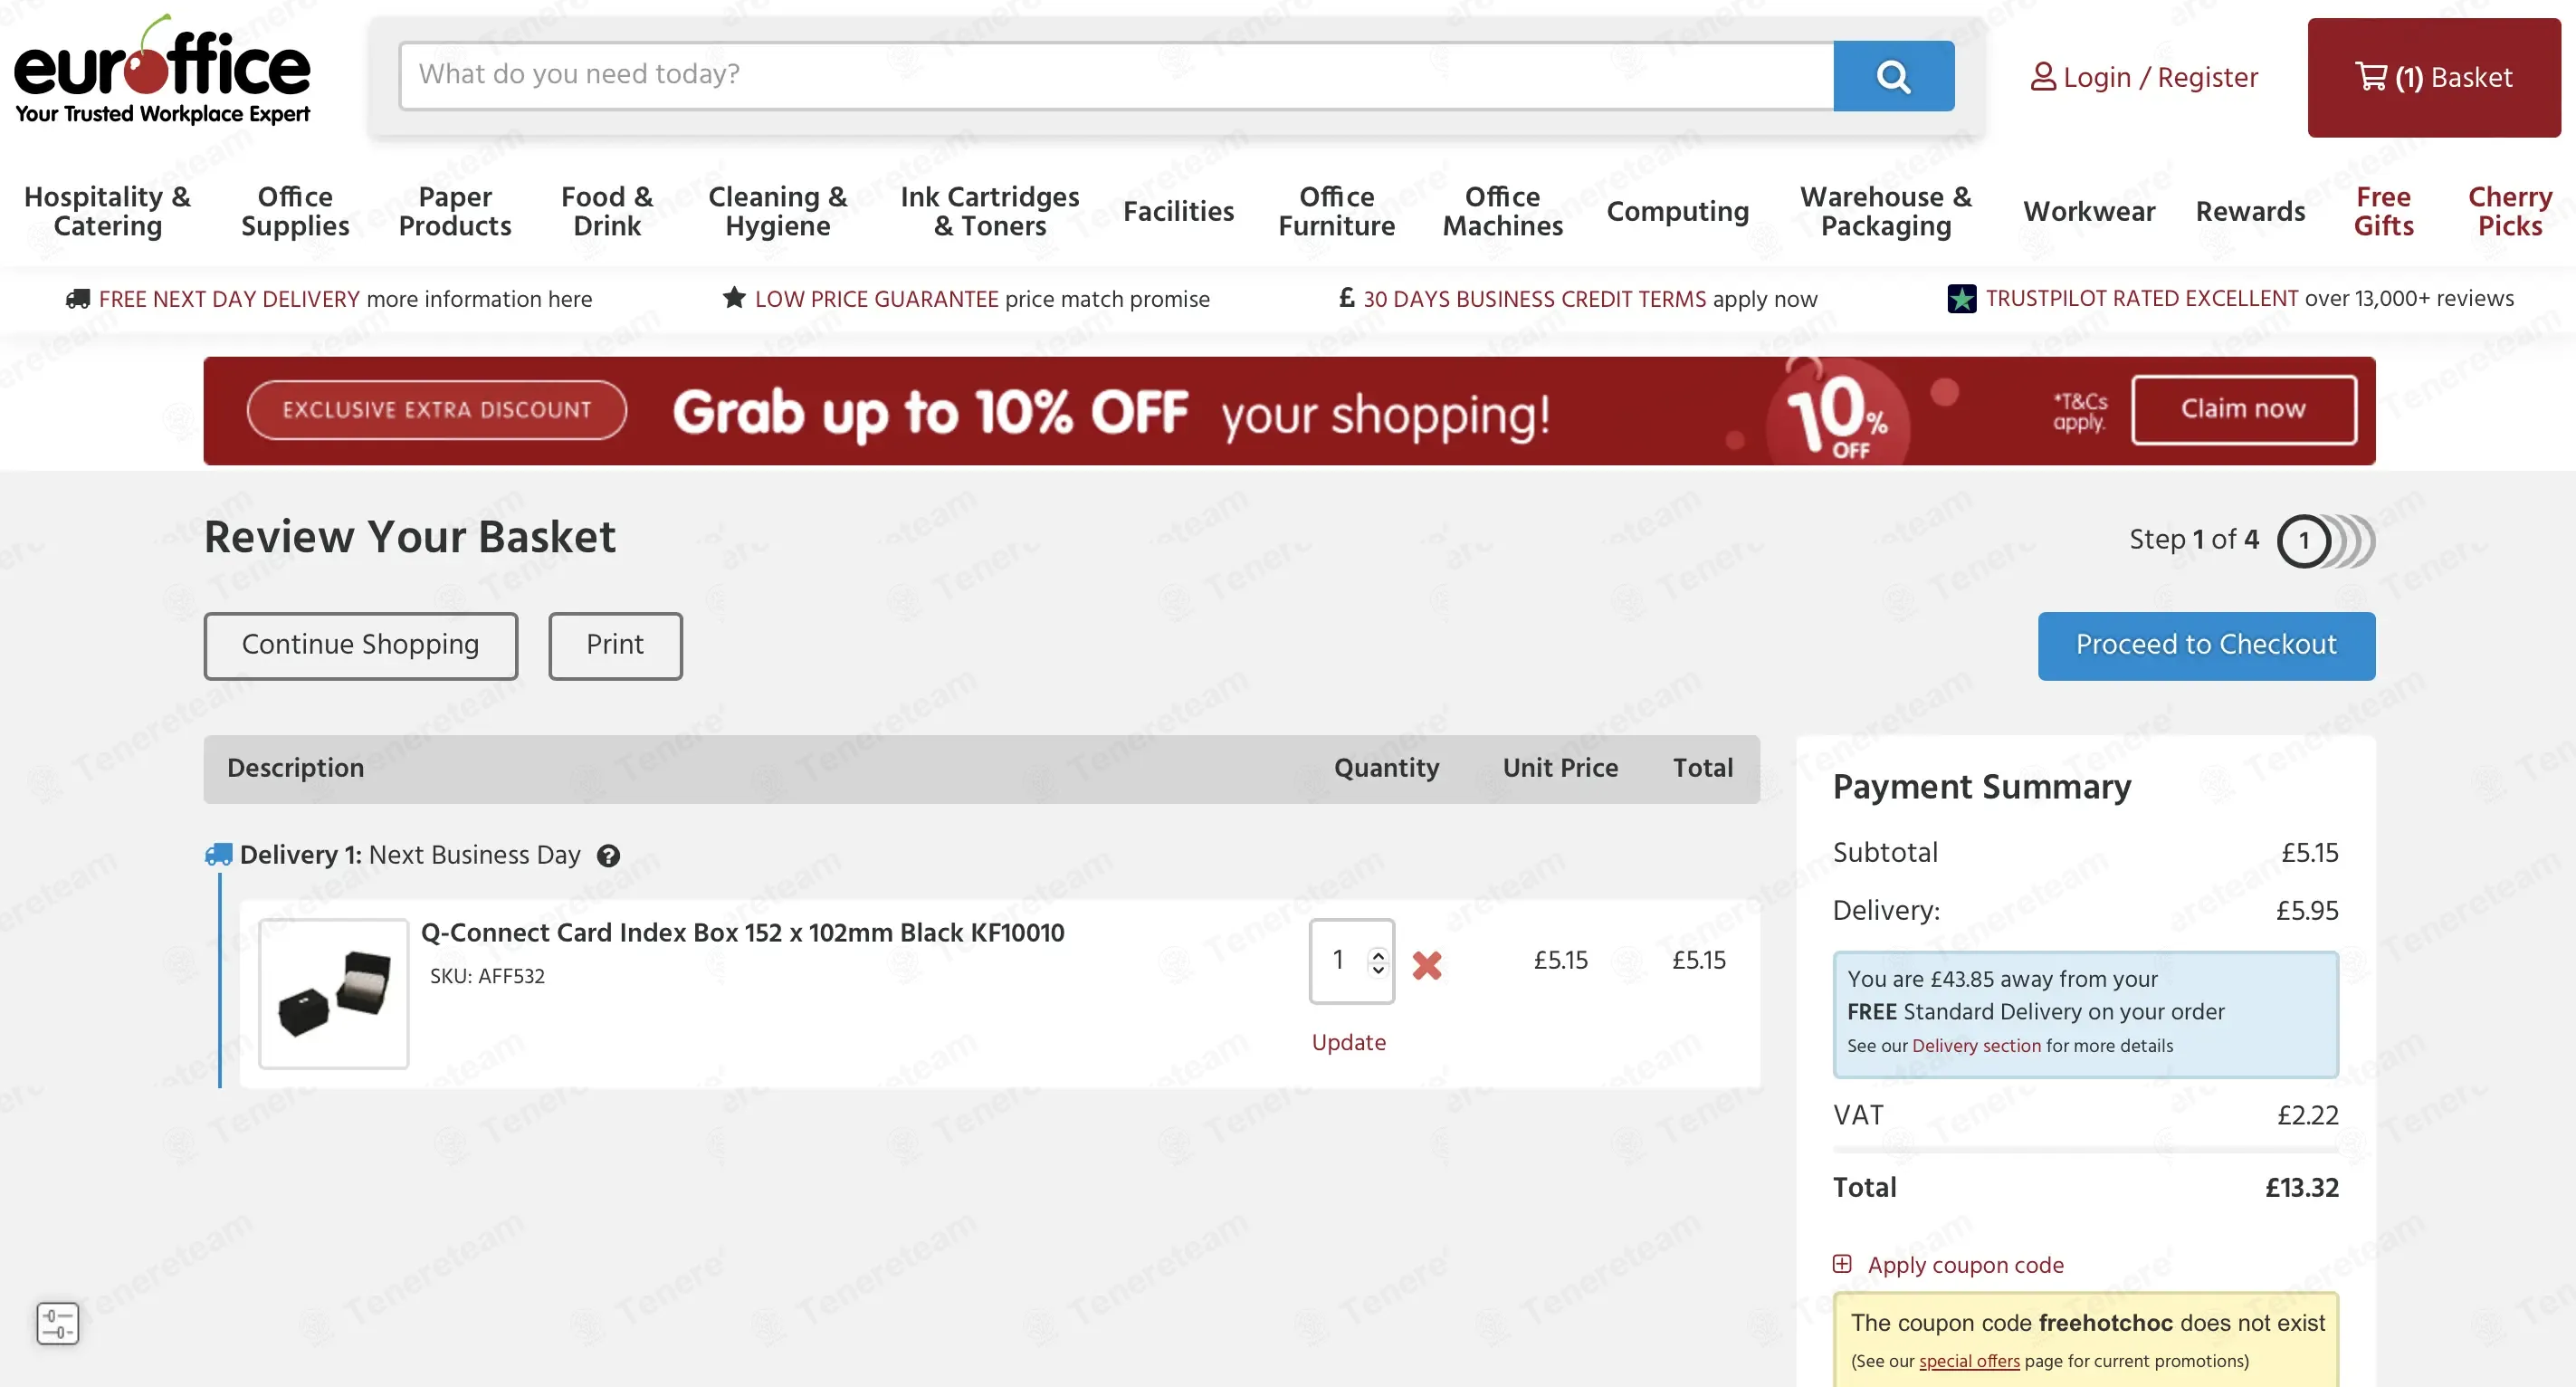Click Proceed to Checkout
This screenshot has height=1387, width=2576.
coord(2206,646)
